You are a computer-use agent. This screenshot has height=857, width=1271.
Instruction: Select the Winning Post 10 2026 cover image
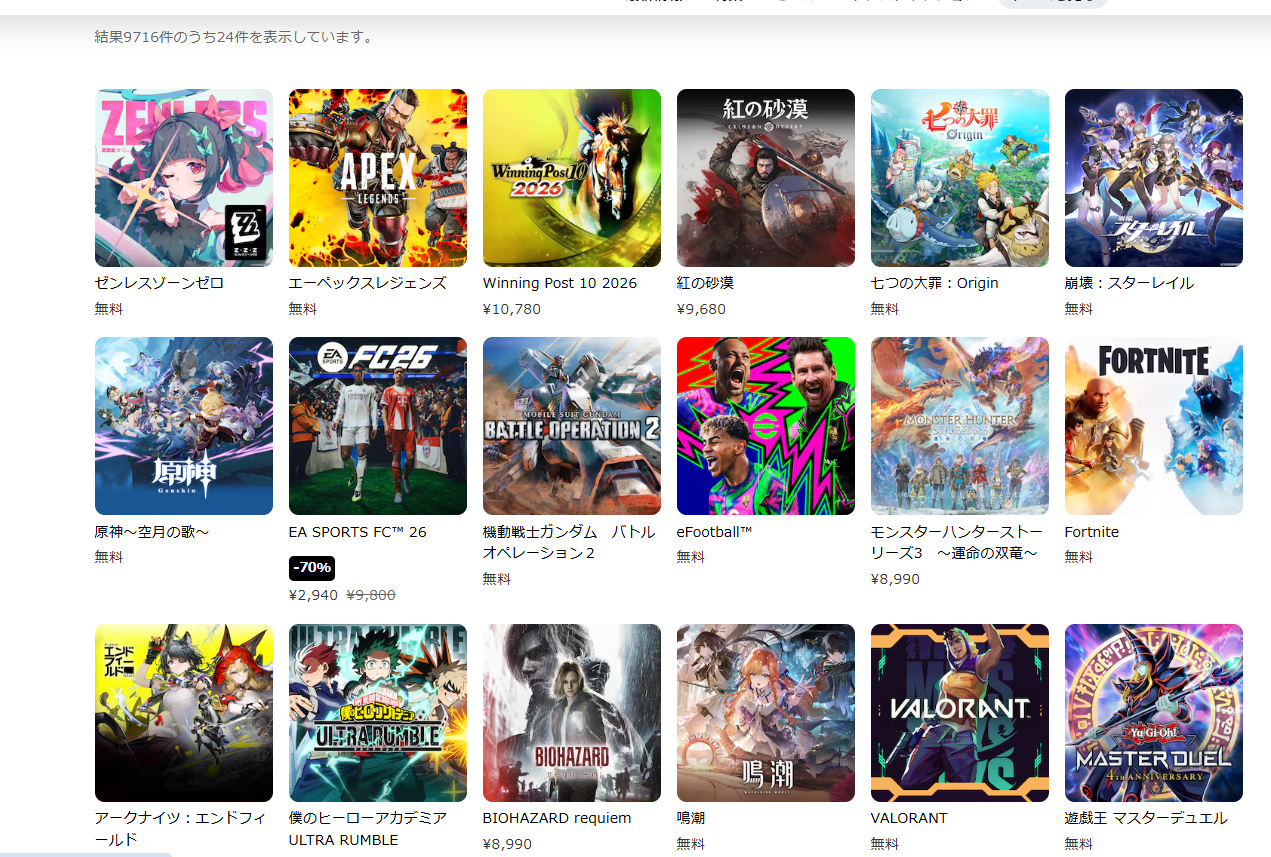[572, 178]
